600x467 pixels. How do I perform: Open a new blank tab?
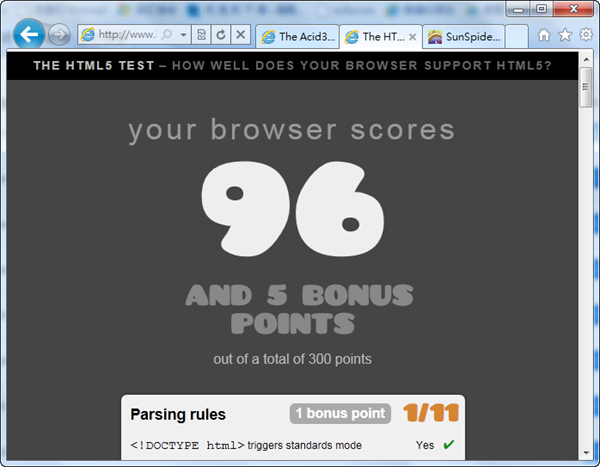(517, 37)
